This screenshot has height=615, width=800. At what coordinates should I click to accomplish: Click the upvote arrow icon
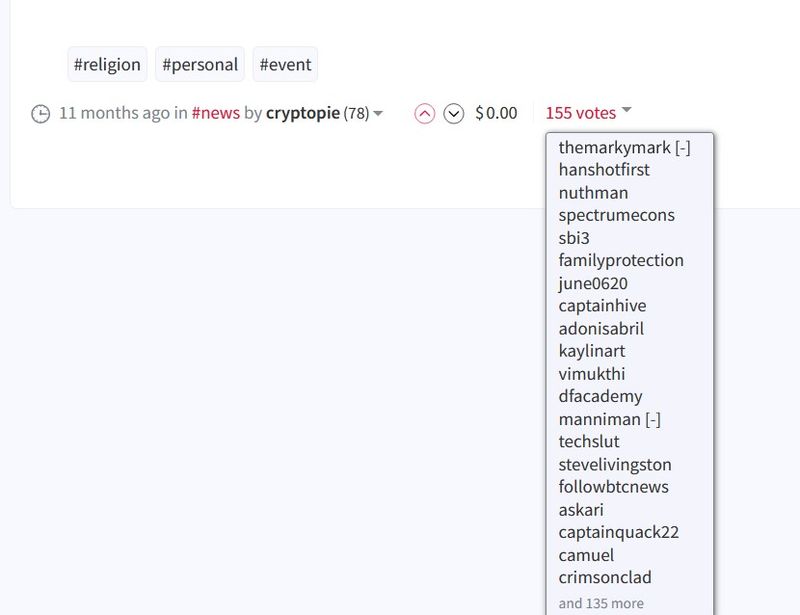tap(424, 114)
